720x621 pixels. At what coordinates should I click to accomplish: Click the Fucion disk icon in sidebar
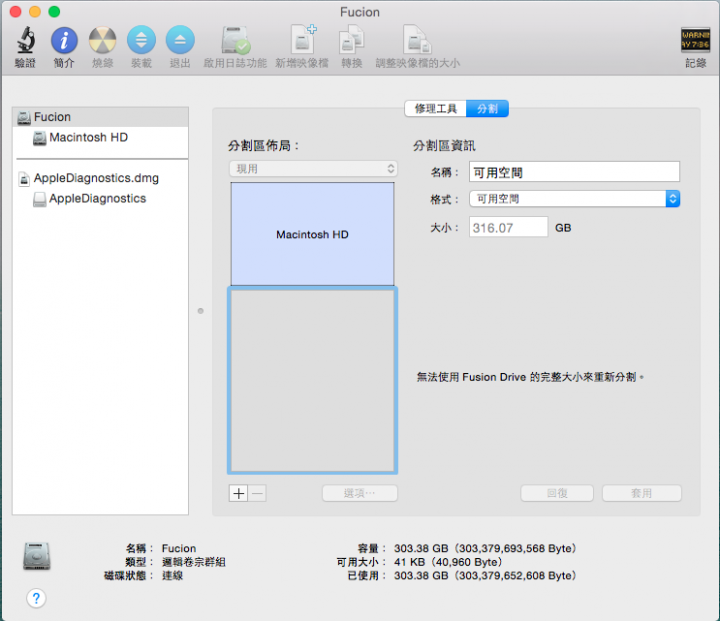click(x=24, y=118)
